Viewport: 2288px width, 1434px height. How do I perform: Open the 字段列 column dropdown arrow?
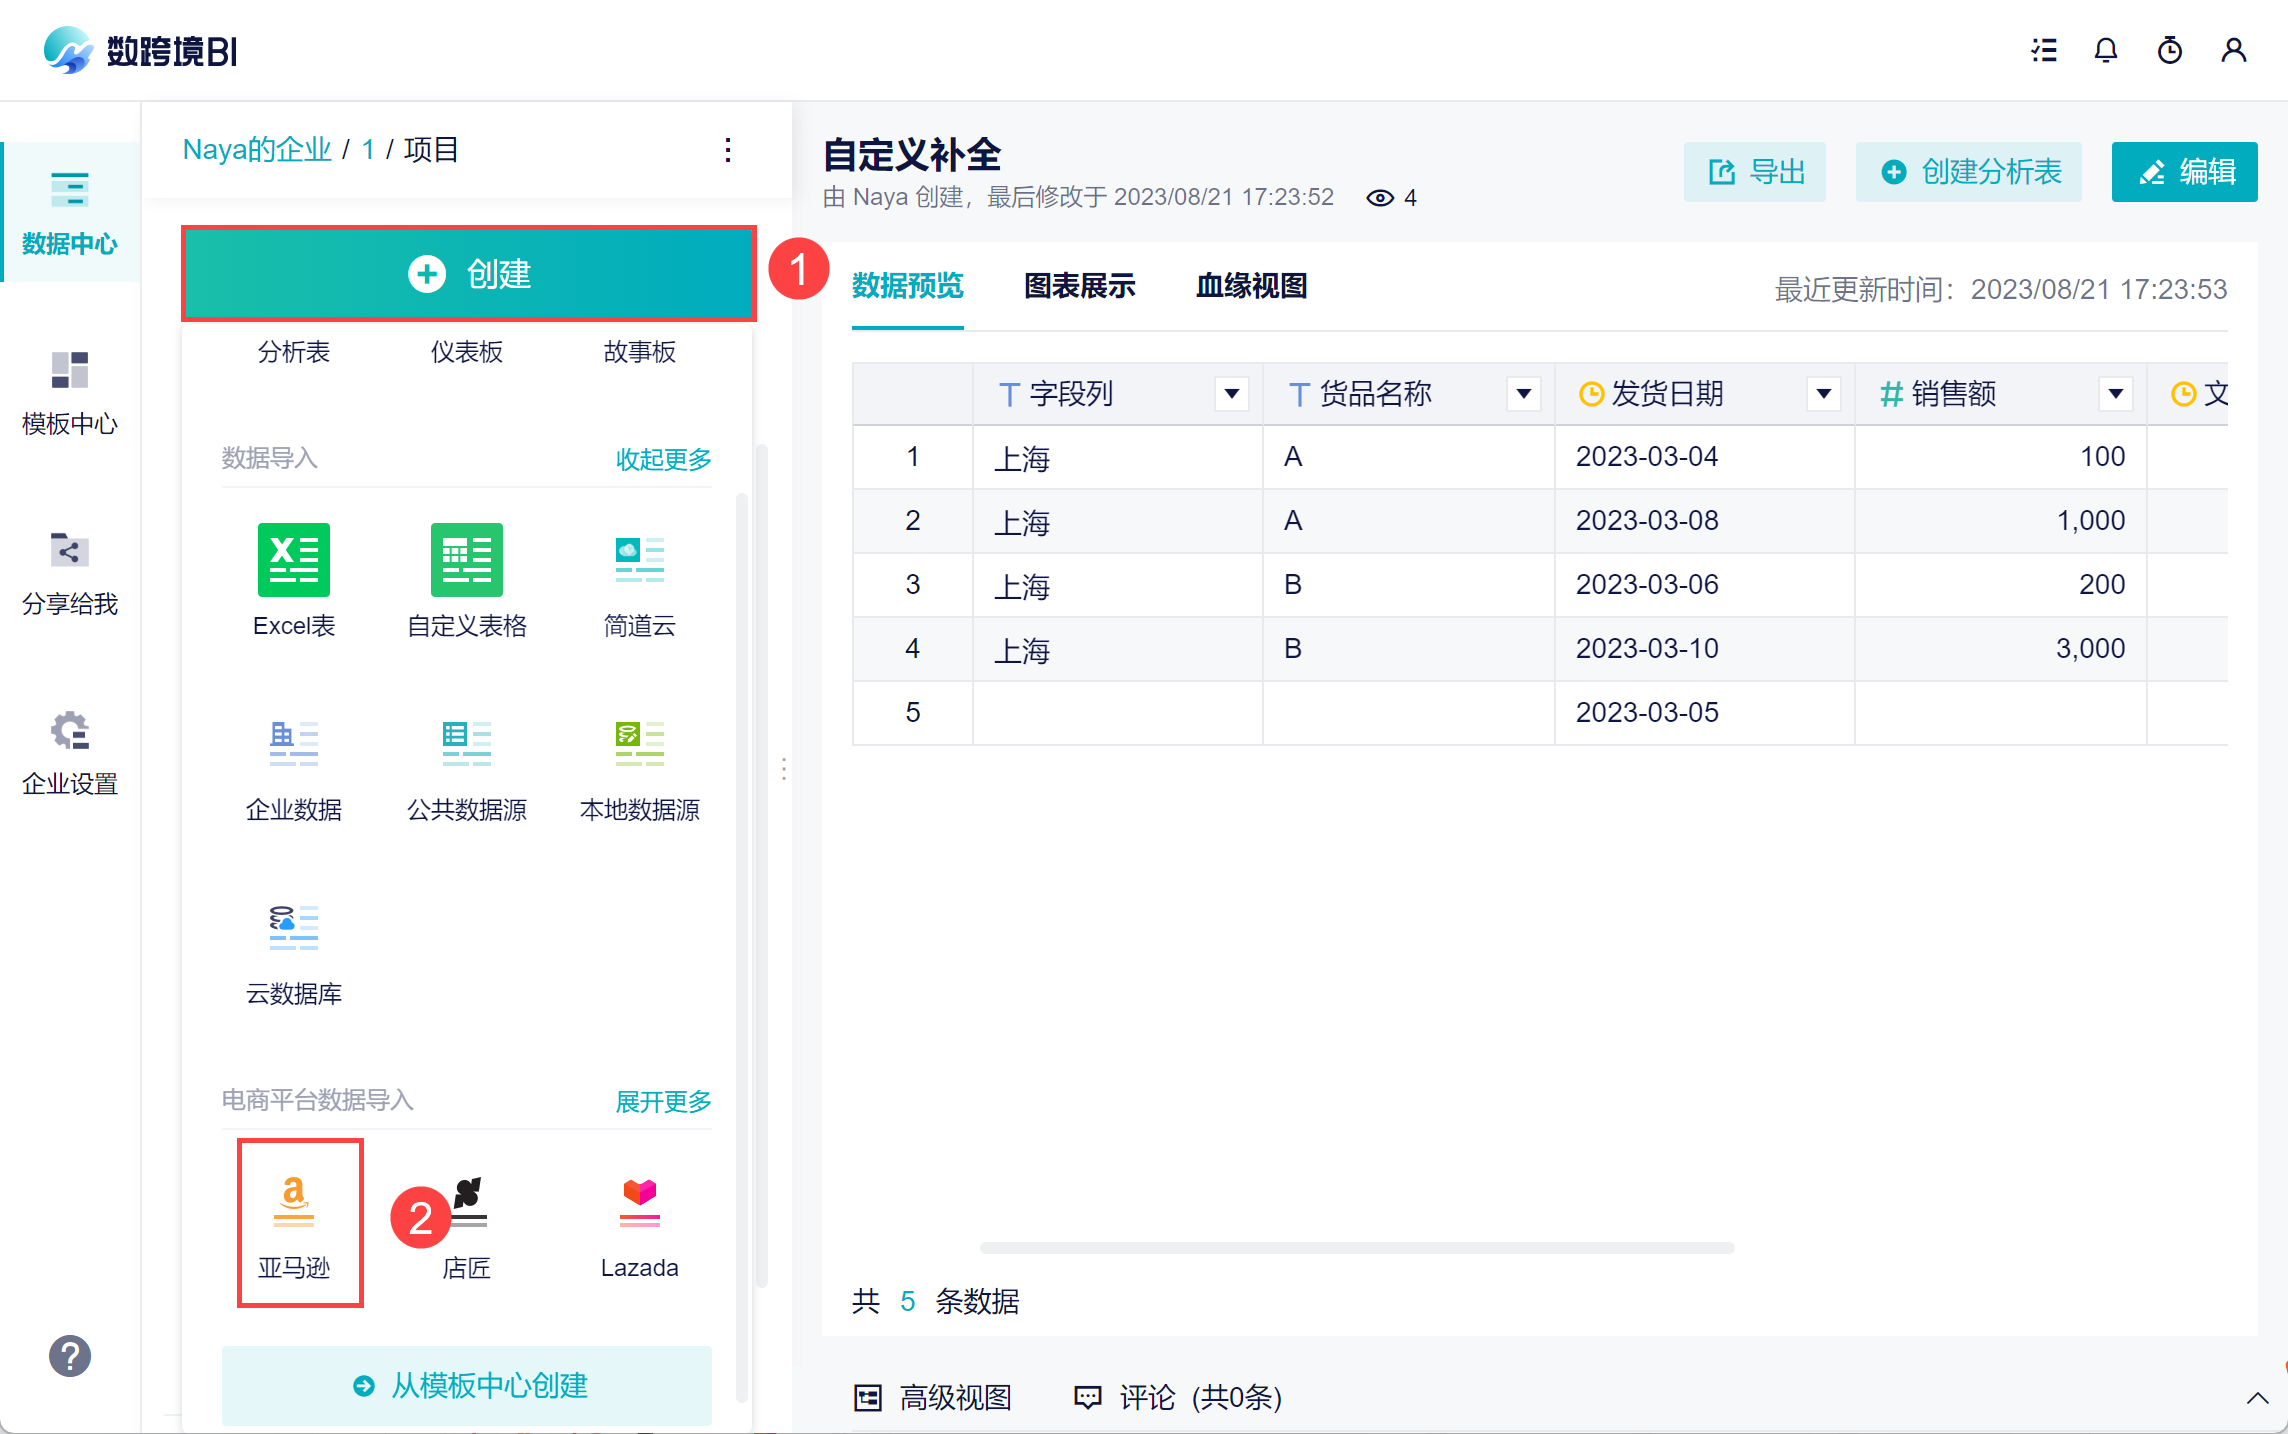1231,394
